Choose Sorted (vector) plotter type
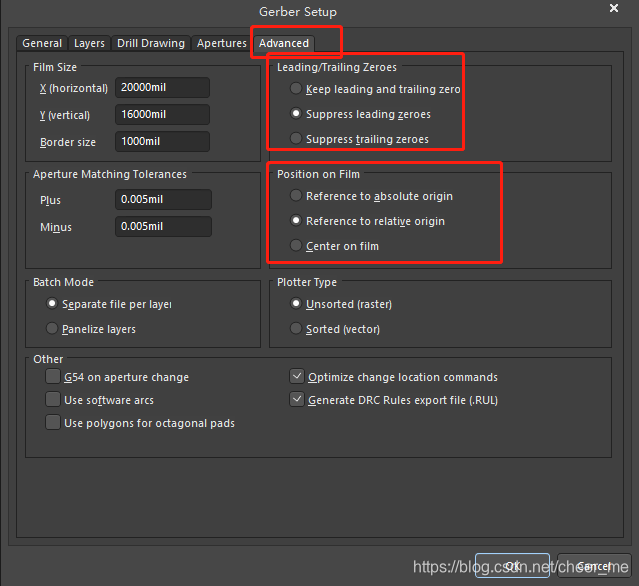Viewport: 639px width, 586px height. tap(296, 329)
